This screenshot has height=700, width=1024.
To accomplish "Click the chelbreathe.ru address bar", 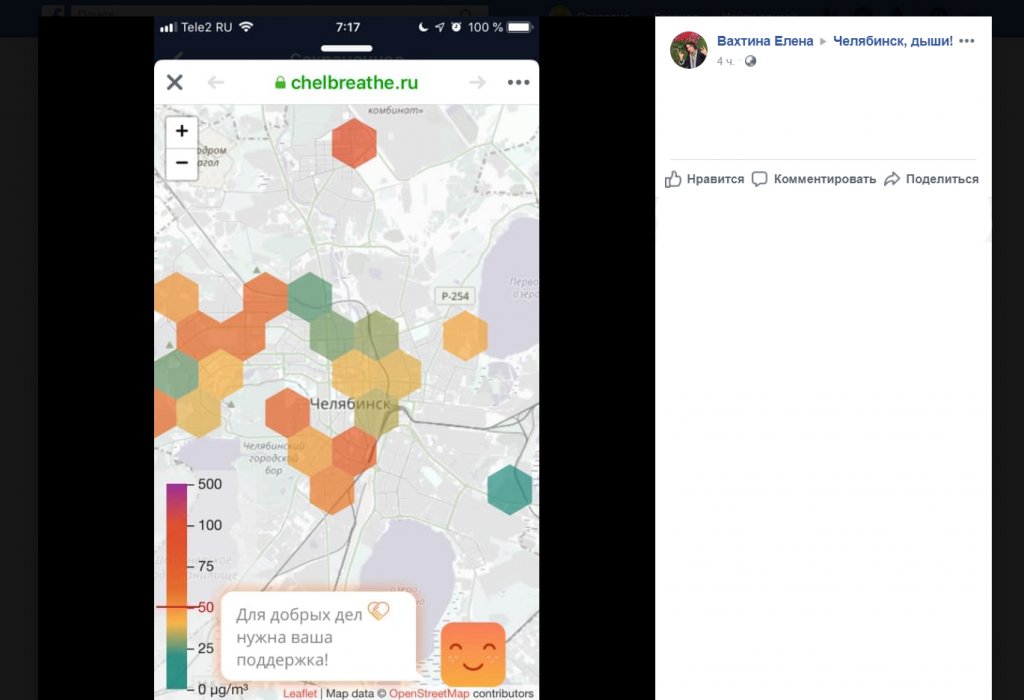I will coord(346,82).
